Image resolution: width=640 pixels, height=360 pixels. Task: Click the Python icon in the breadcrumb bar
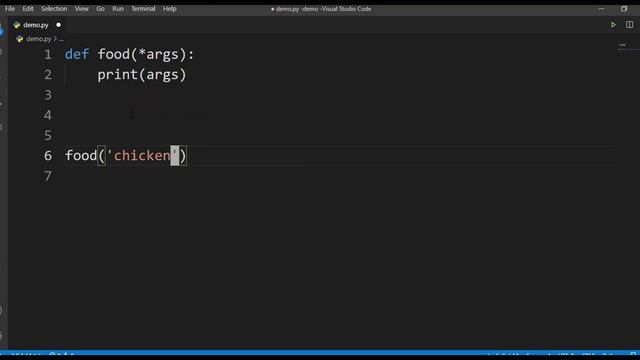20,39
